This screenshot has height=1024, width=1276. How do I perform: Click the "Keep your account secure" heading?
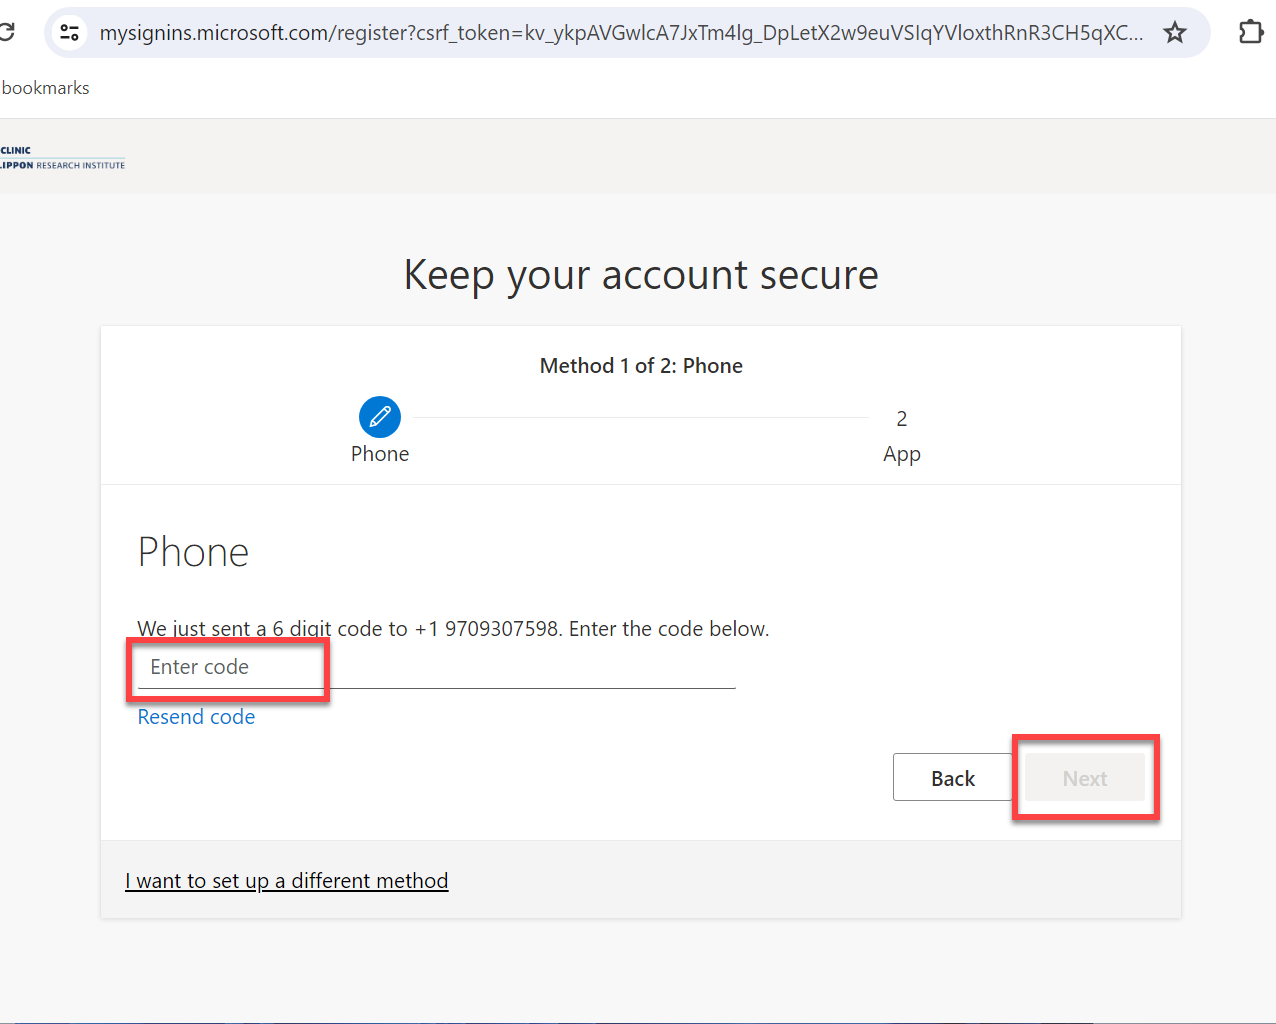641,275
